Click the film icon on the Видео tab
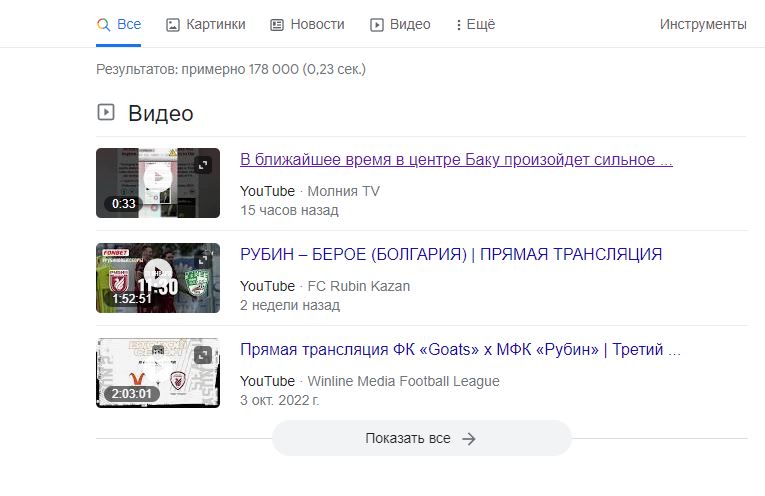Viewport: 765px width, 496px height. click(377, 24)
